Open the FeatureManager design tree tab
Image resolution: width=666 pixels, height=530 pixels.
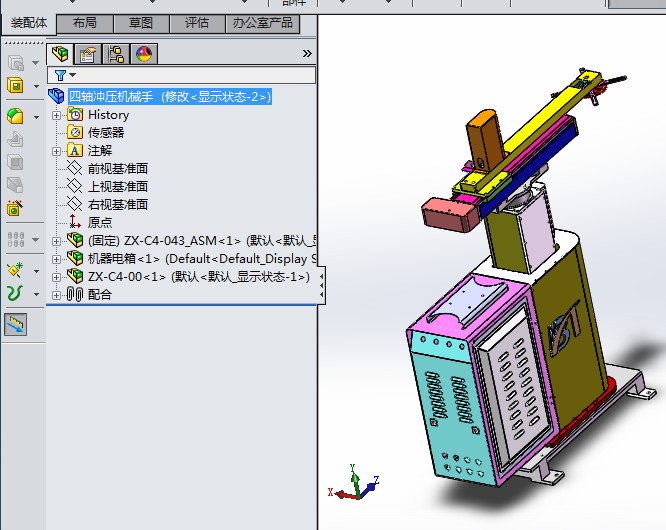(x=60, y=54)
